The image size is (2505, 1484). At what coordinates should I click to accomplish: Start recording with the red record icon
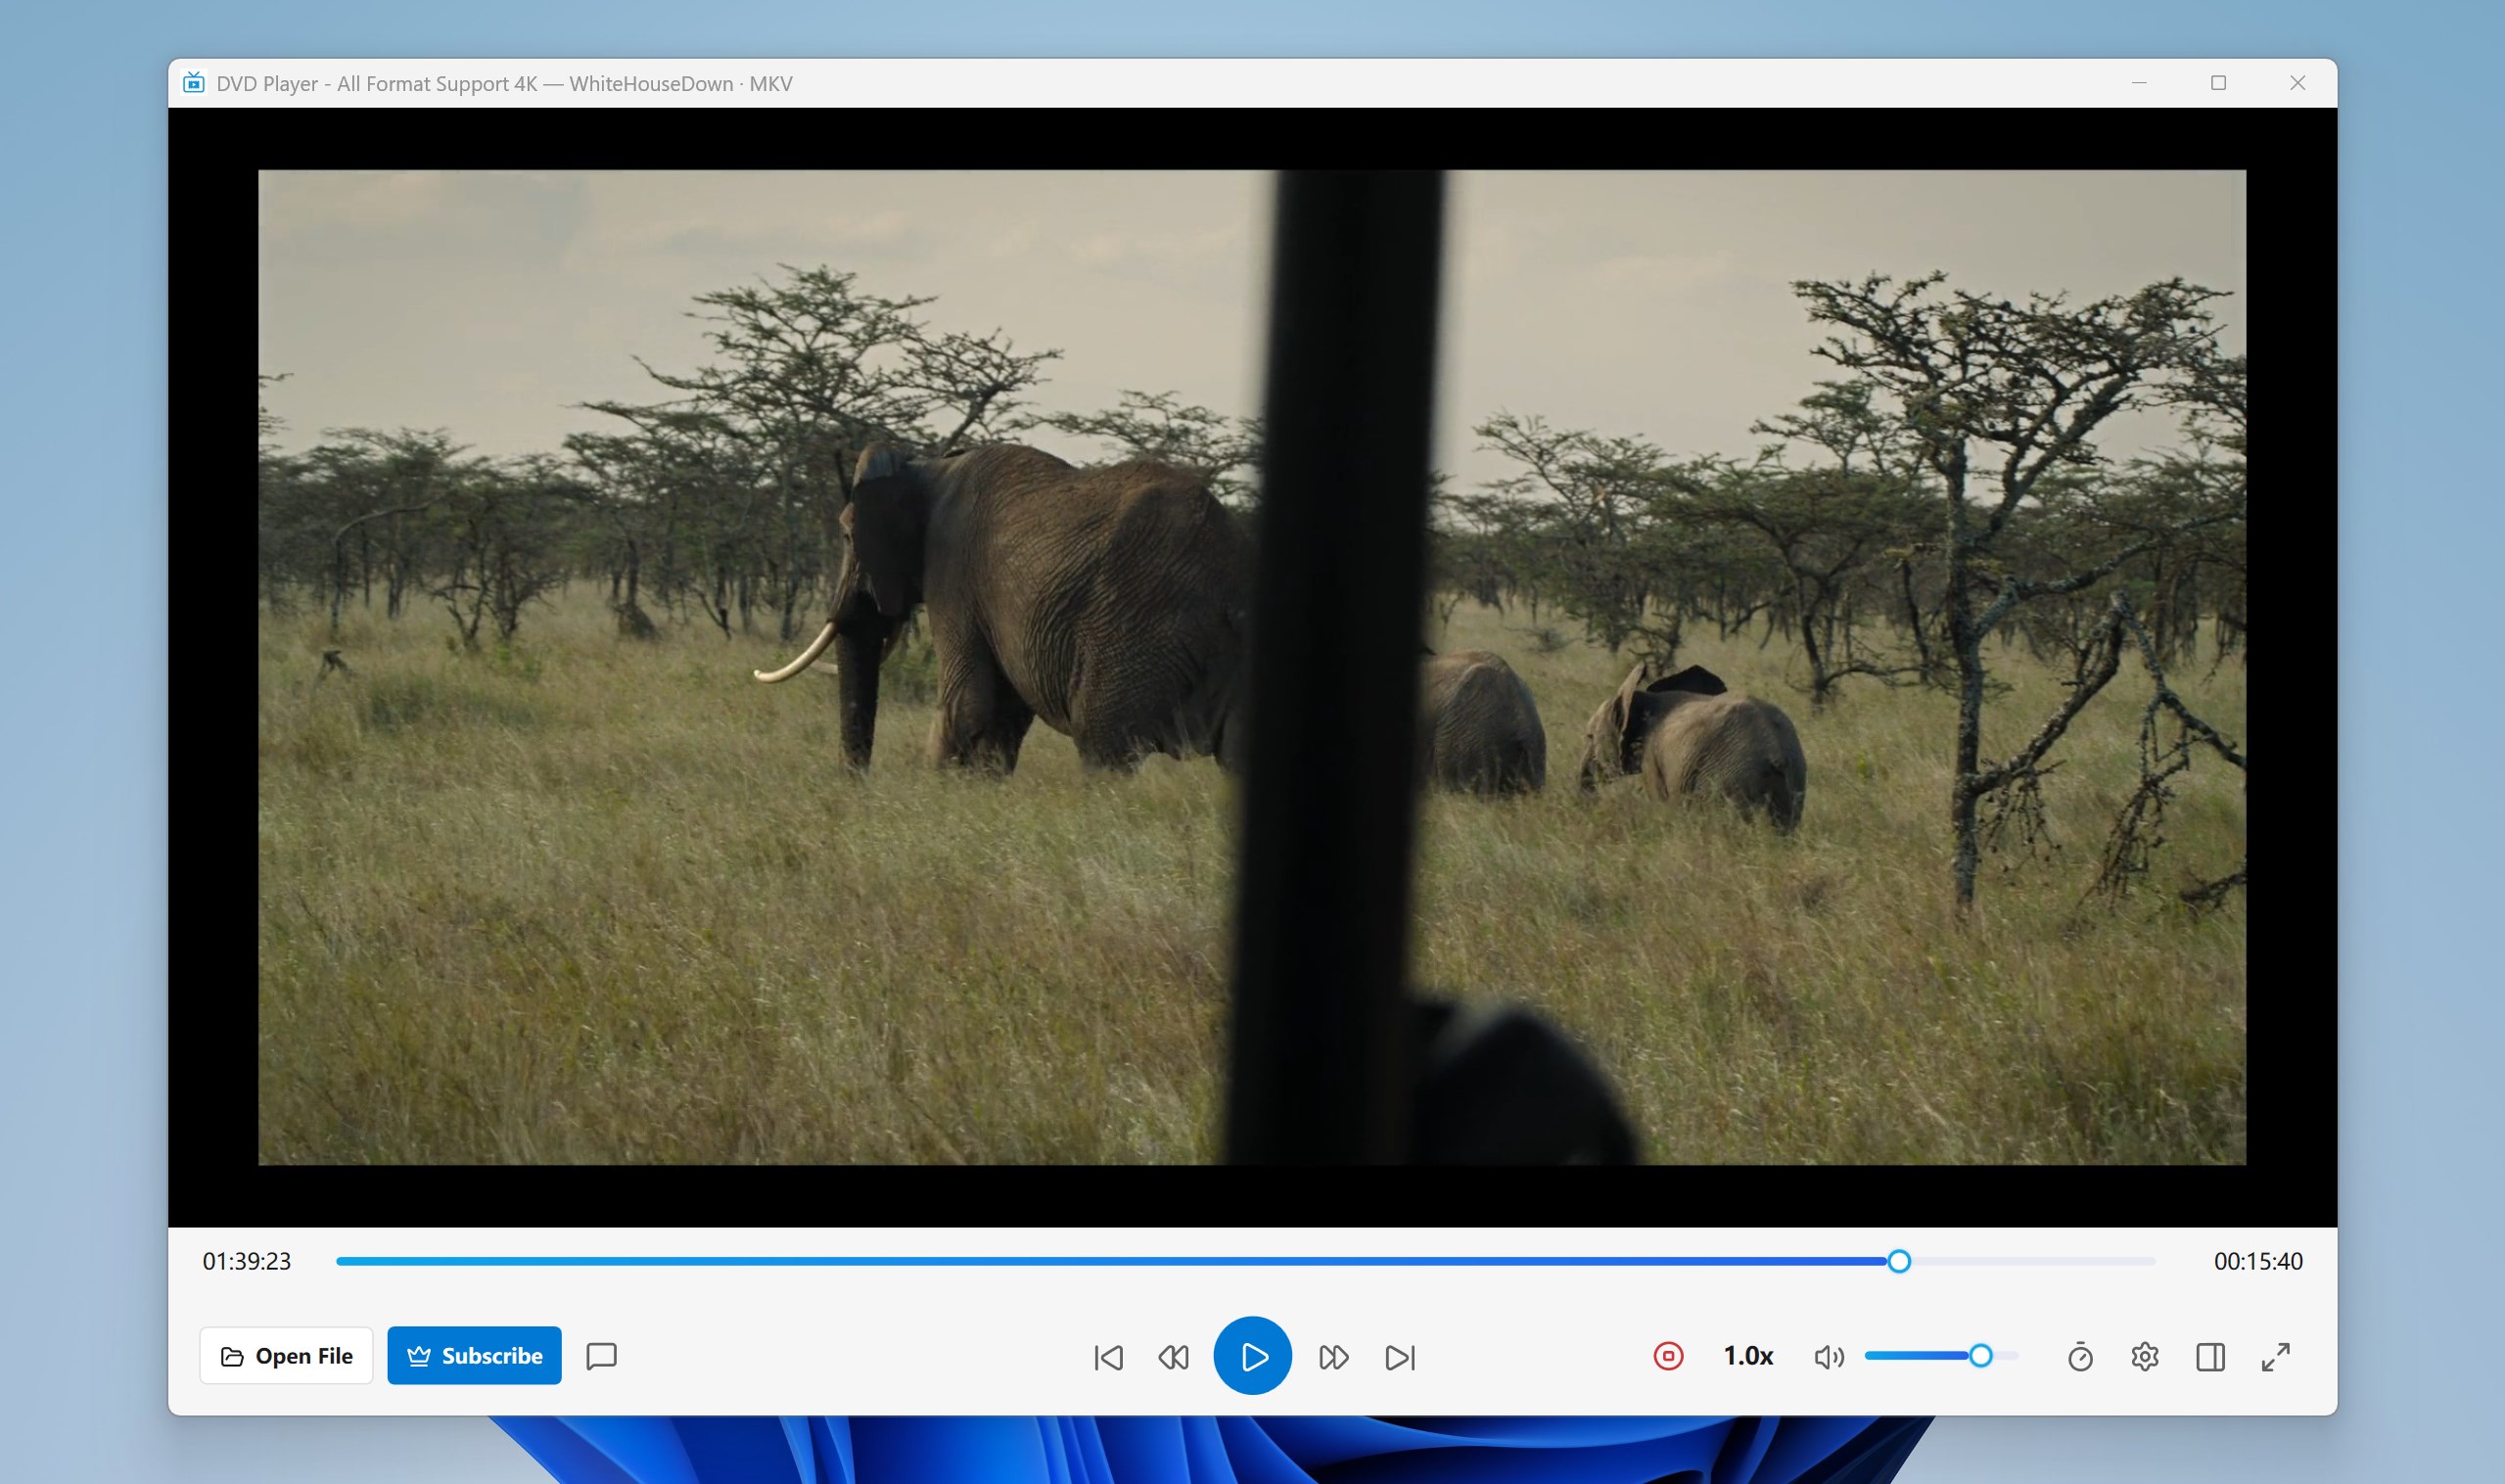1668,1357
